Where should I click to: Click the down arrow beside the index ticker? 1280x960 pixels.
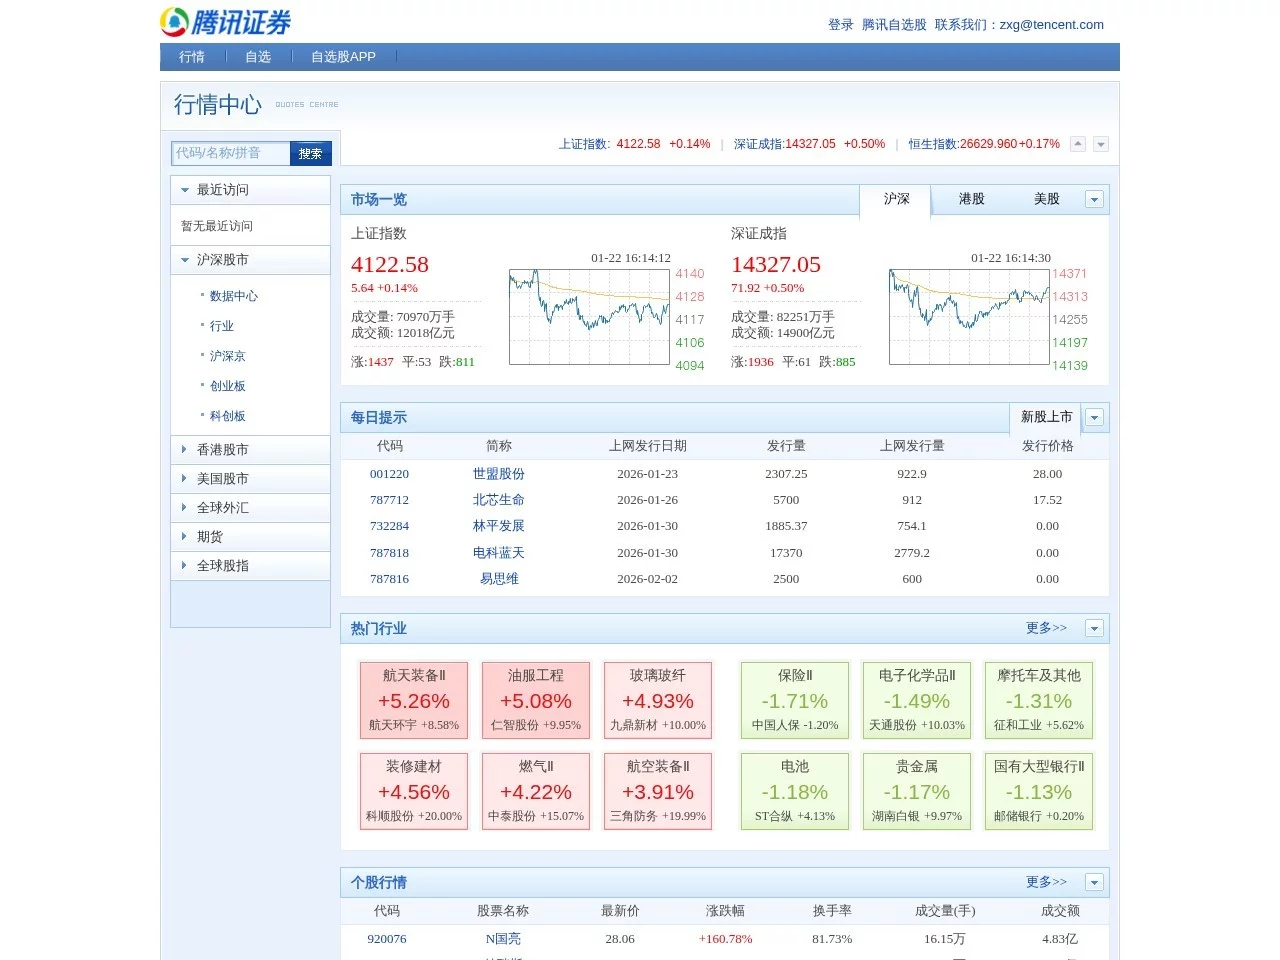click(x=1100, y=144)
